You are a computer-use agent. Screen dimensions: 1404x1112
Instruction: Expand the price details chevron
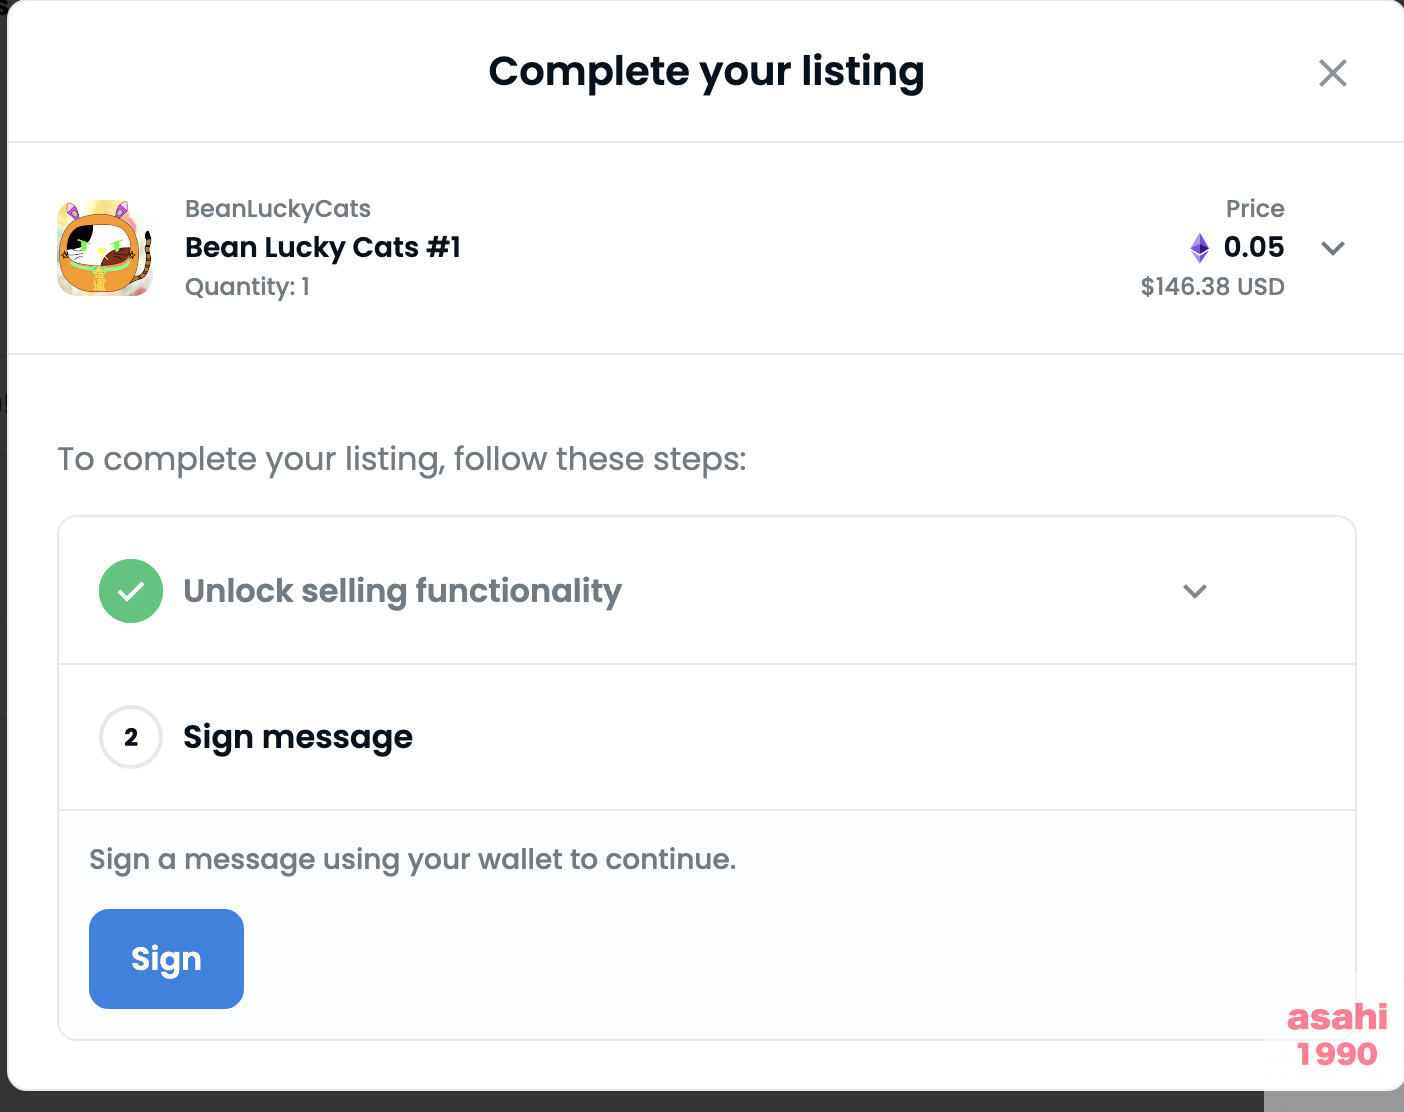[1332, 248]
